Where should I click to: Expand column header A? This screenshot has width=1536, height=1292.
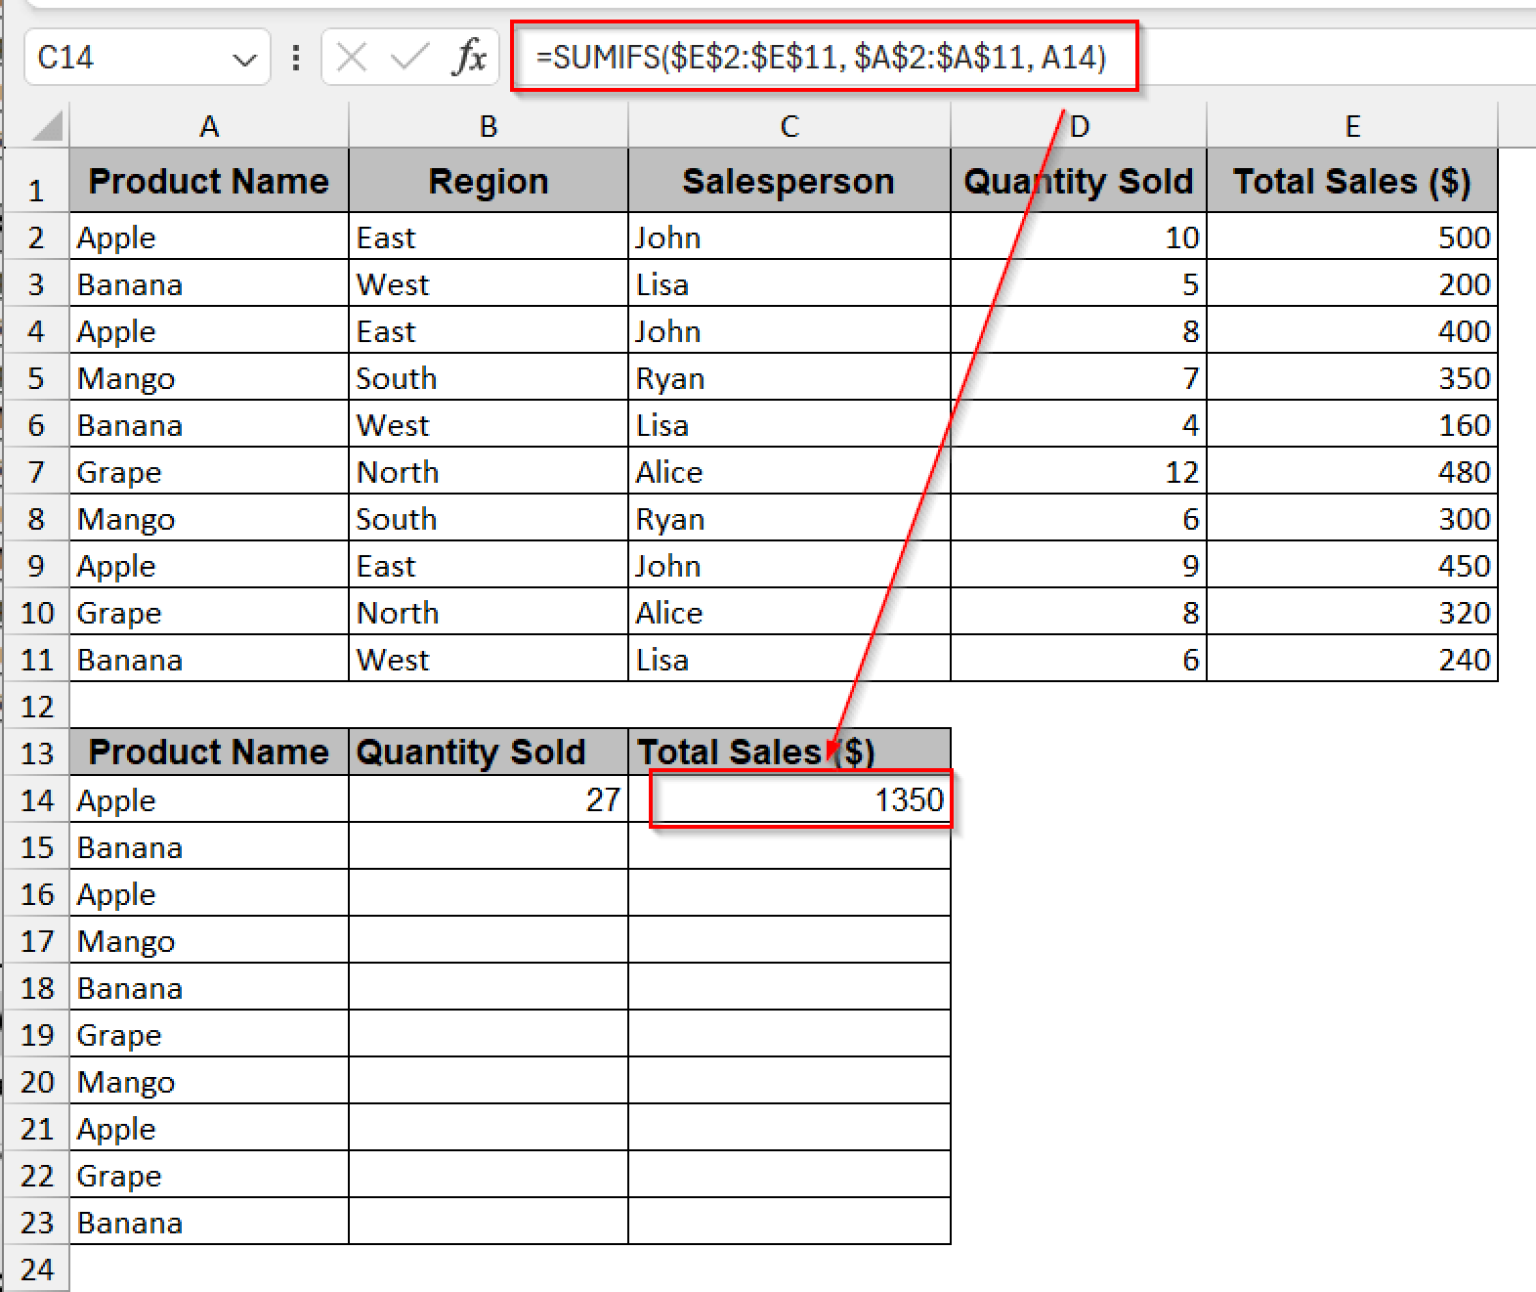209,125
